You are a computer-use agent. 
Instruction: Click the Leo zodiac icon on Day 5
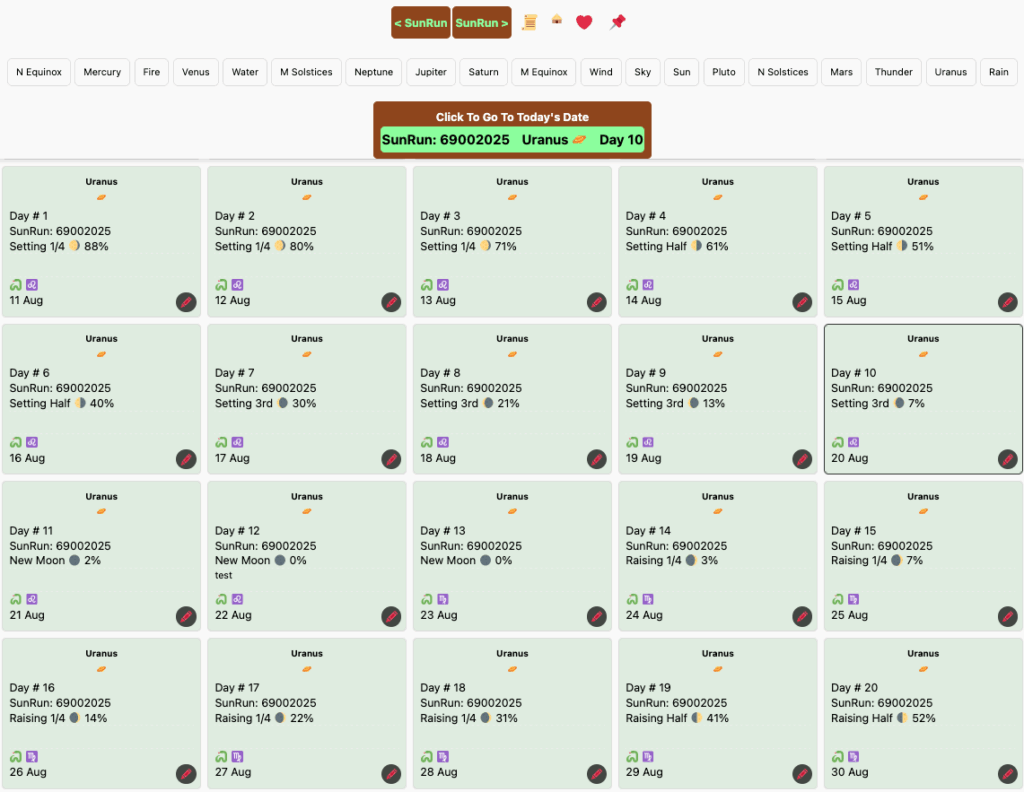click(x=853, y=285)
